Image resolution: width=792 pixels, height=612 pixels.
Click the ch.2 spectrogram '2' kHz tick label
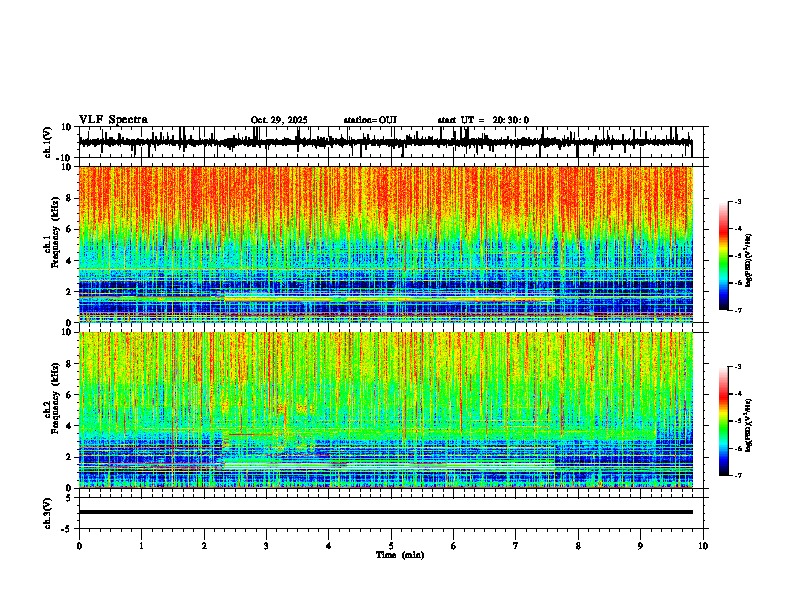pyautogui.click(x=70, y=457)
